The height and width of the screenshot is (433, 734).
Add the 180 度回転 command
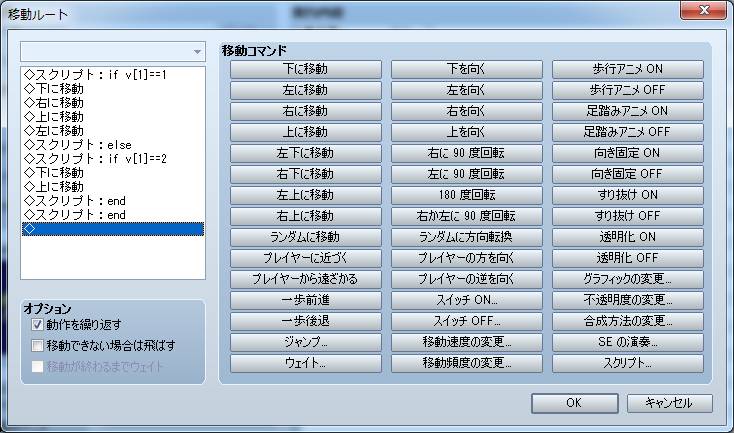(467, 195)
